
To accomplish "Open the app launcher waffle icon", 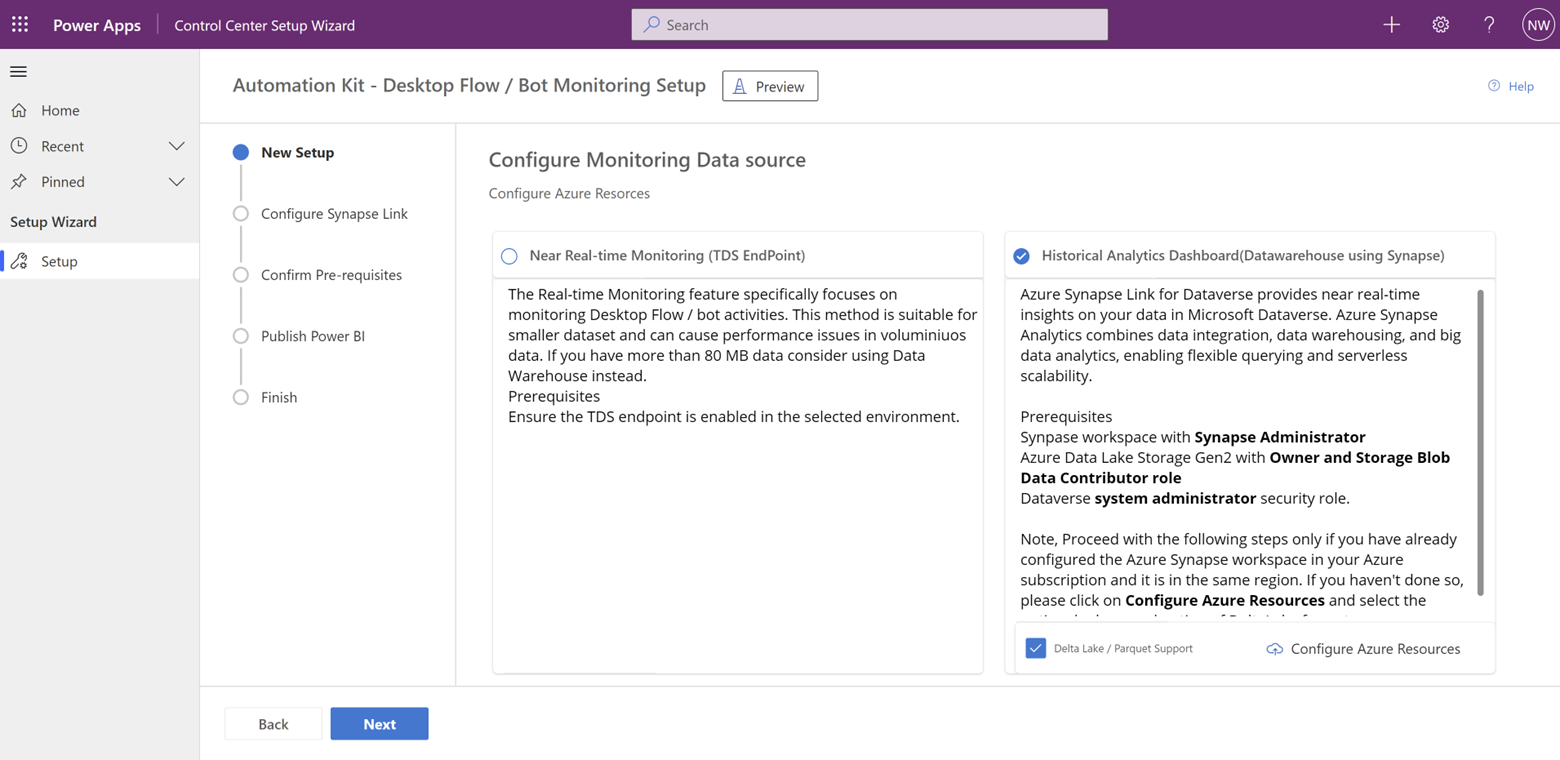I will tap(20, 24).
